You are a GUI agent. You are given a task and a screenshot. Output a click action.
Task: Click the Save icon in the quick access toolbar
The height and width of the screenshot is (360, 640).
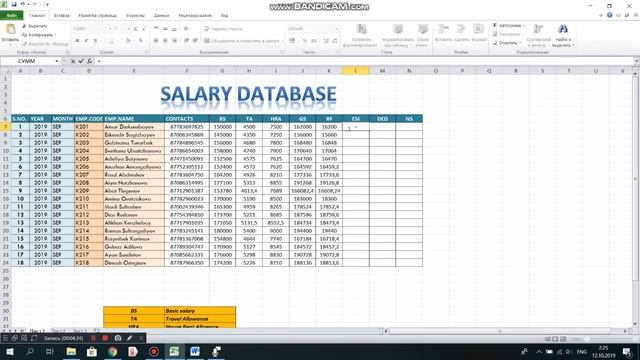(x=14, y=4)
